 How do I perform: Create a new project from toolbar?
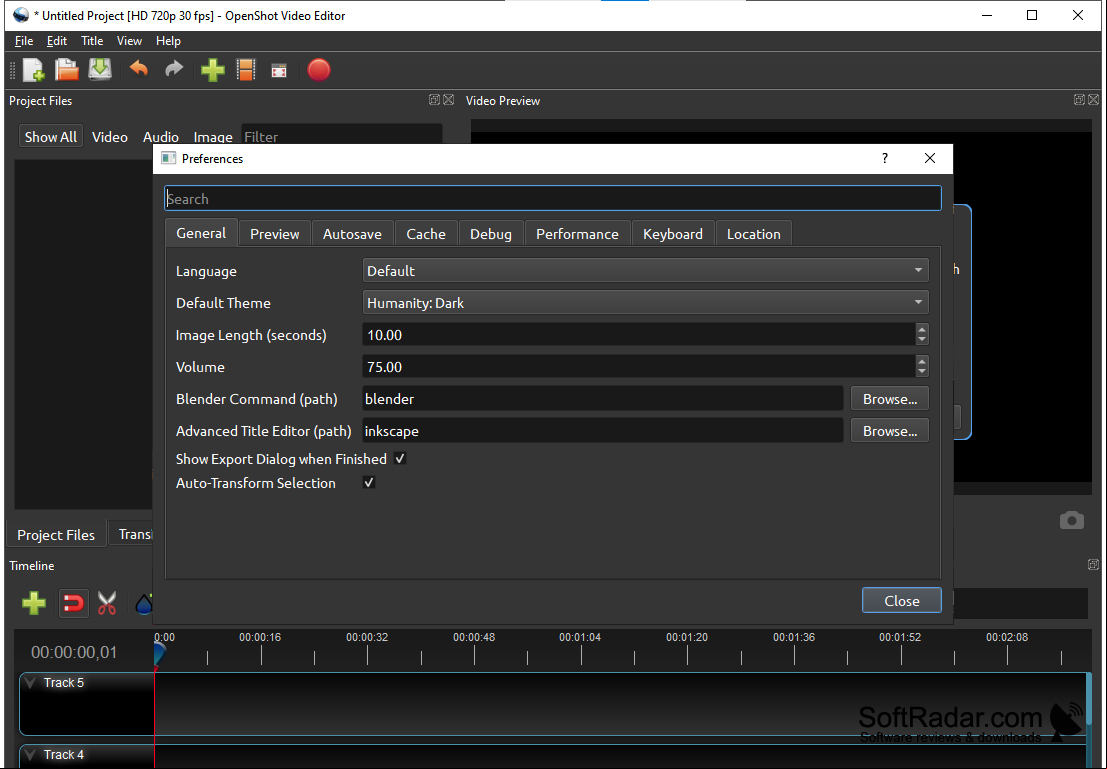coord(33,70)
